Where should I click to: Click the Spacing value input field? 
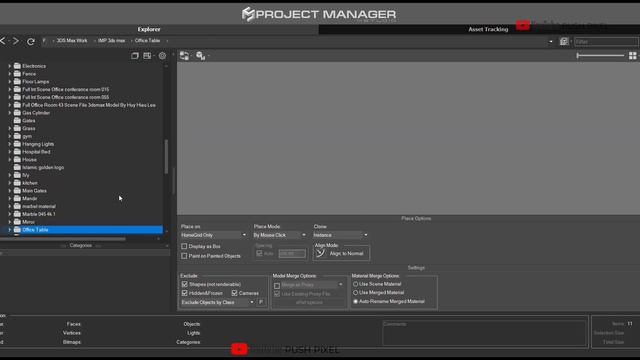tap(292, 253)
